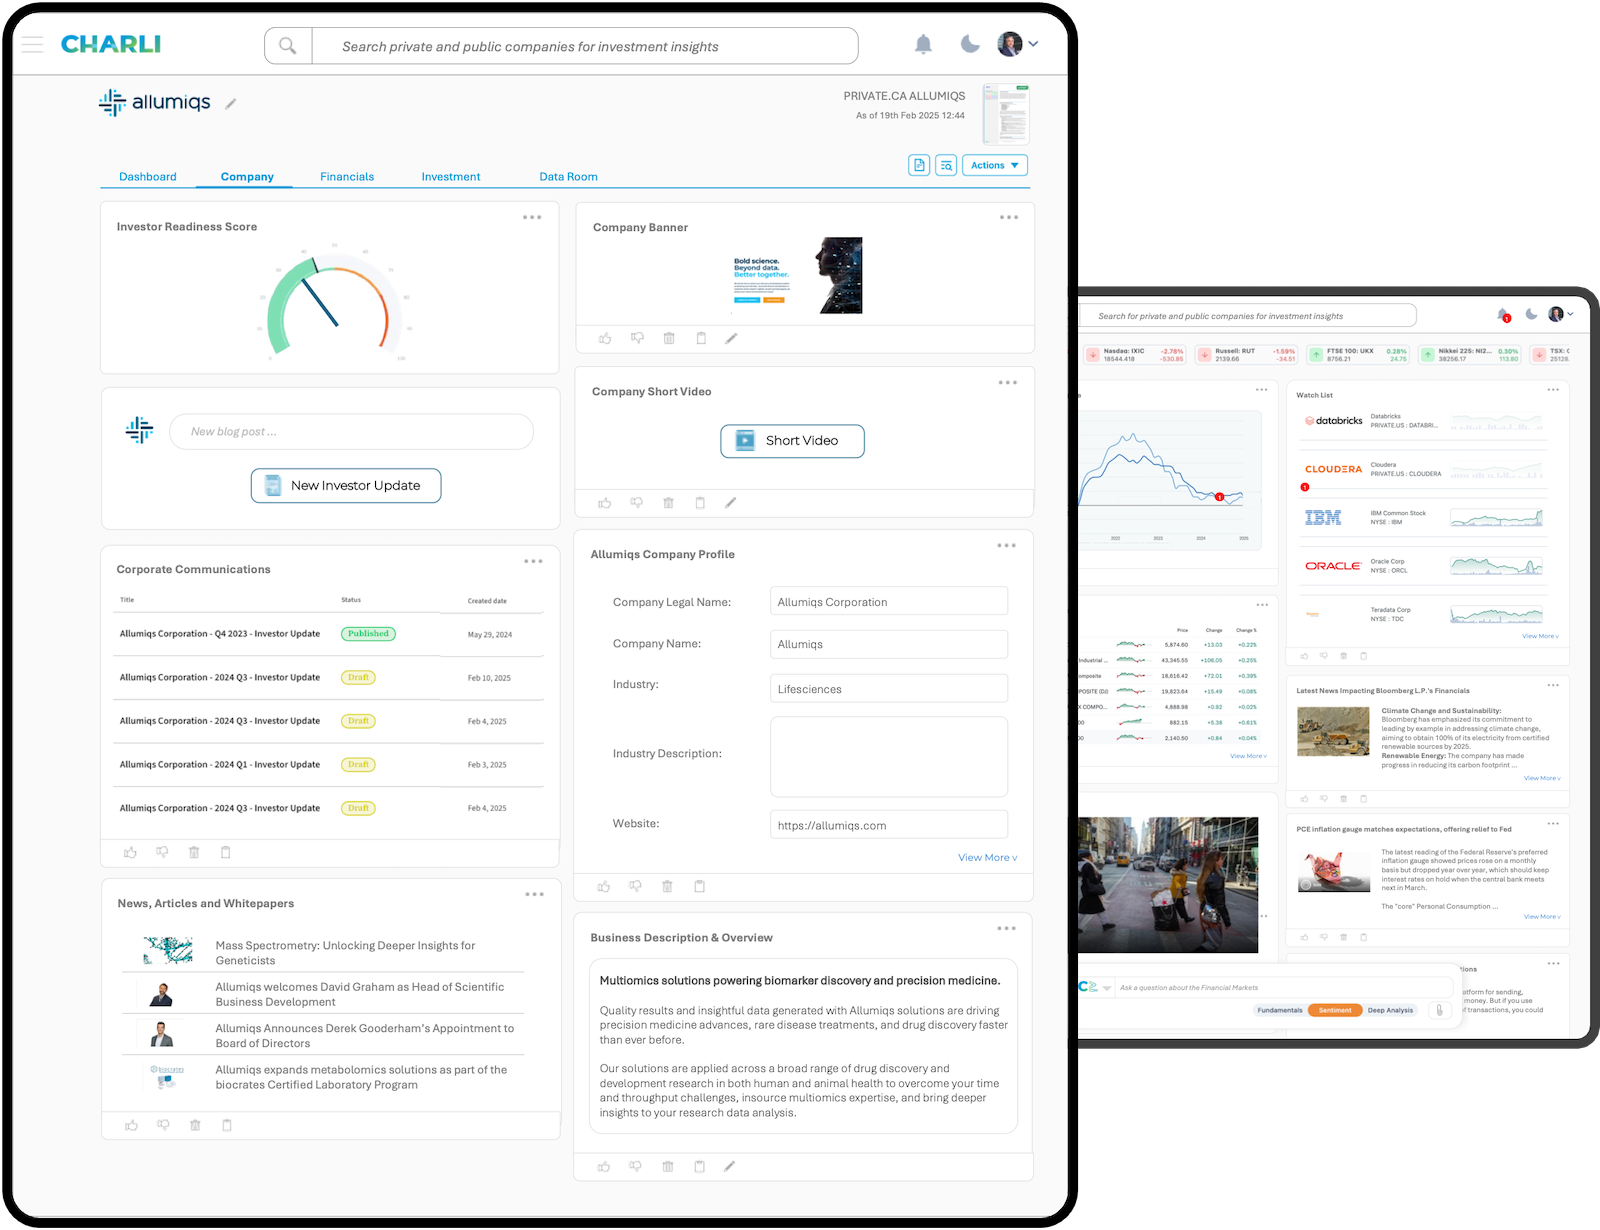Delete the Company Short Video card via trash
The width and height of the screenshot is (1600, 1230).
click(x=668, y=503)
